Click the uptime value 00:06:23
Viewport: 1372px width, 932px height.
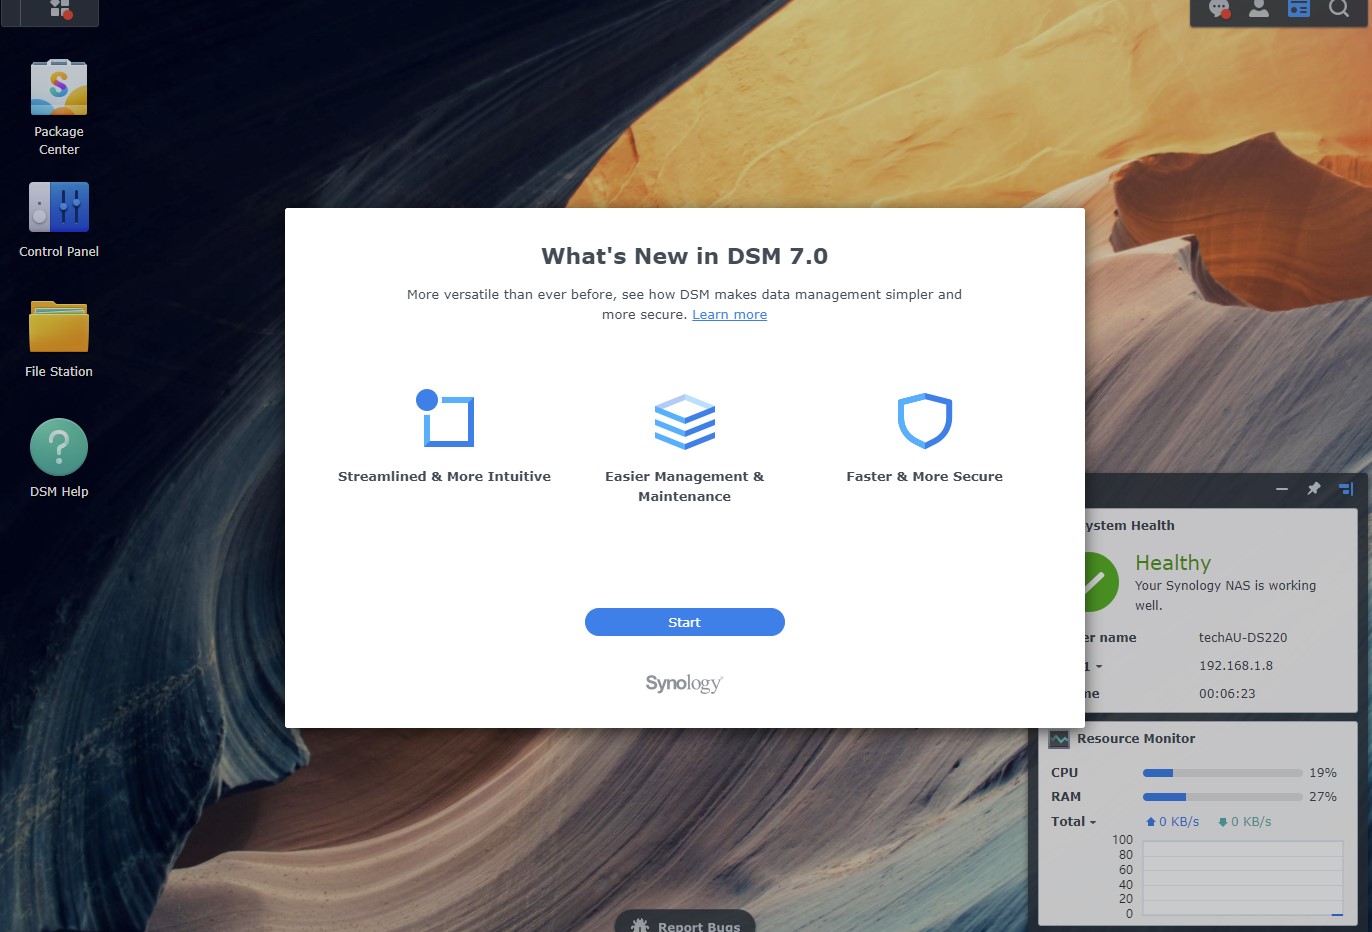pyautogui.click(x=1227, y=694)
